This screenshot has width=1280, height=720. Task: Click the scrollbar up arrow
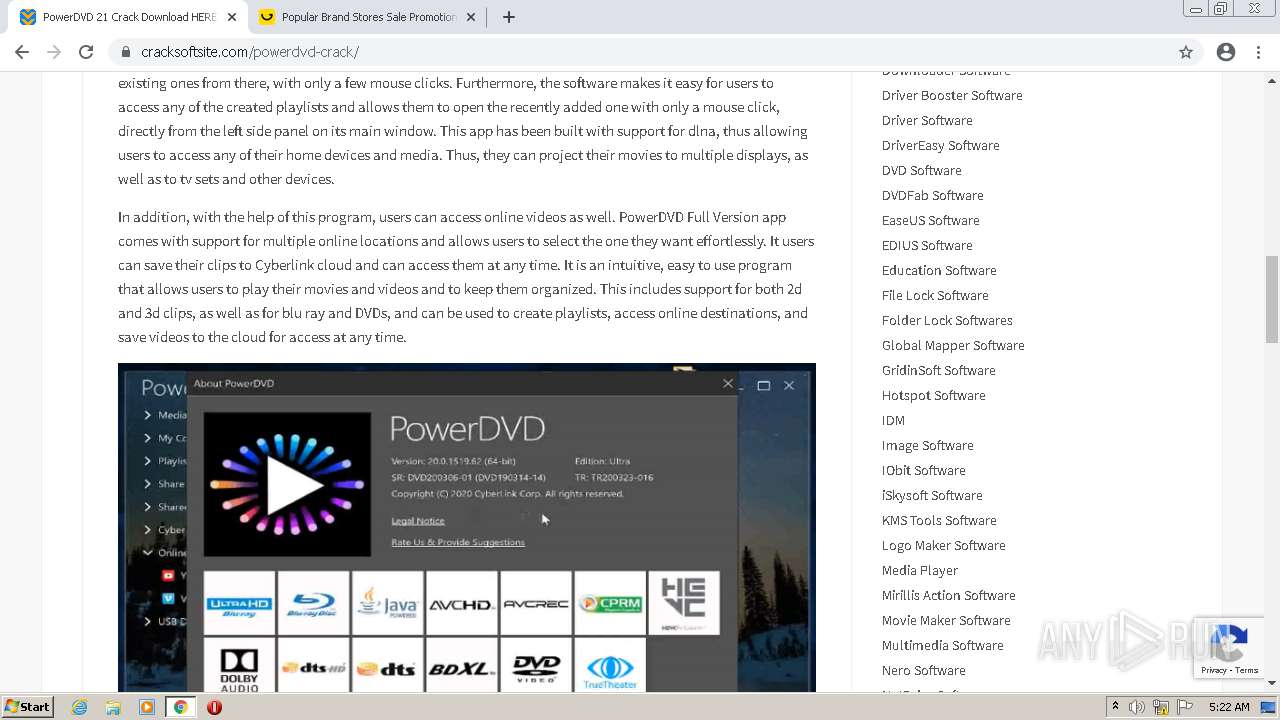[1272, 79]
